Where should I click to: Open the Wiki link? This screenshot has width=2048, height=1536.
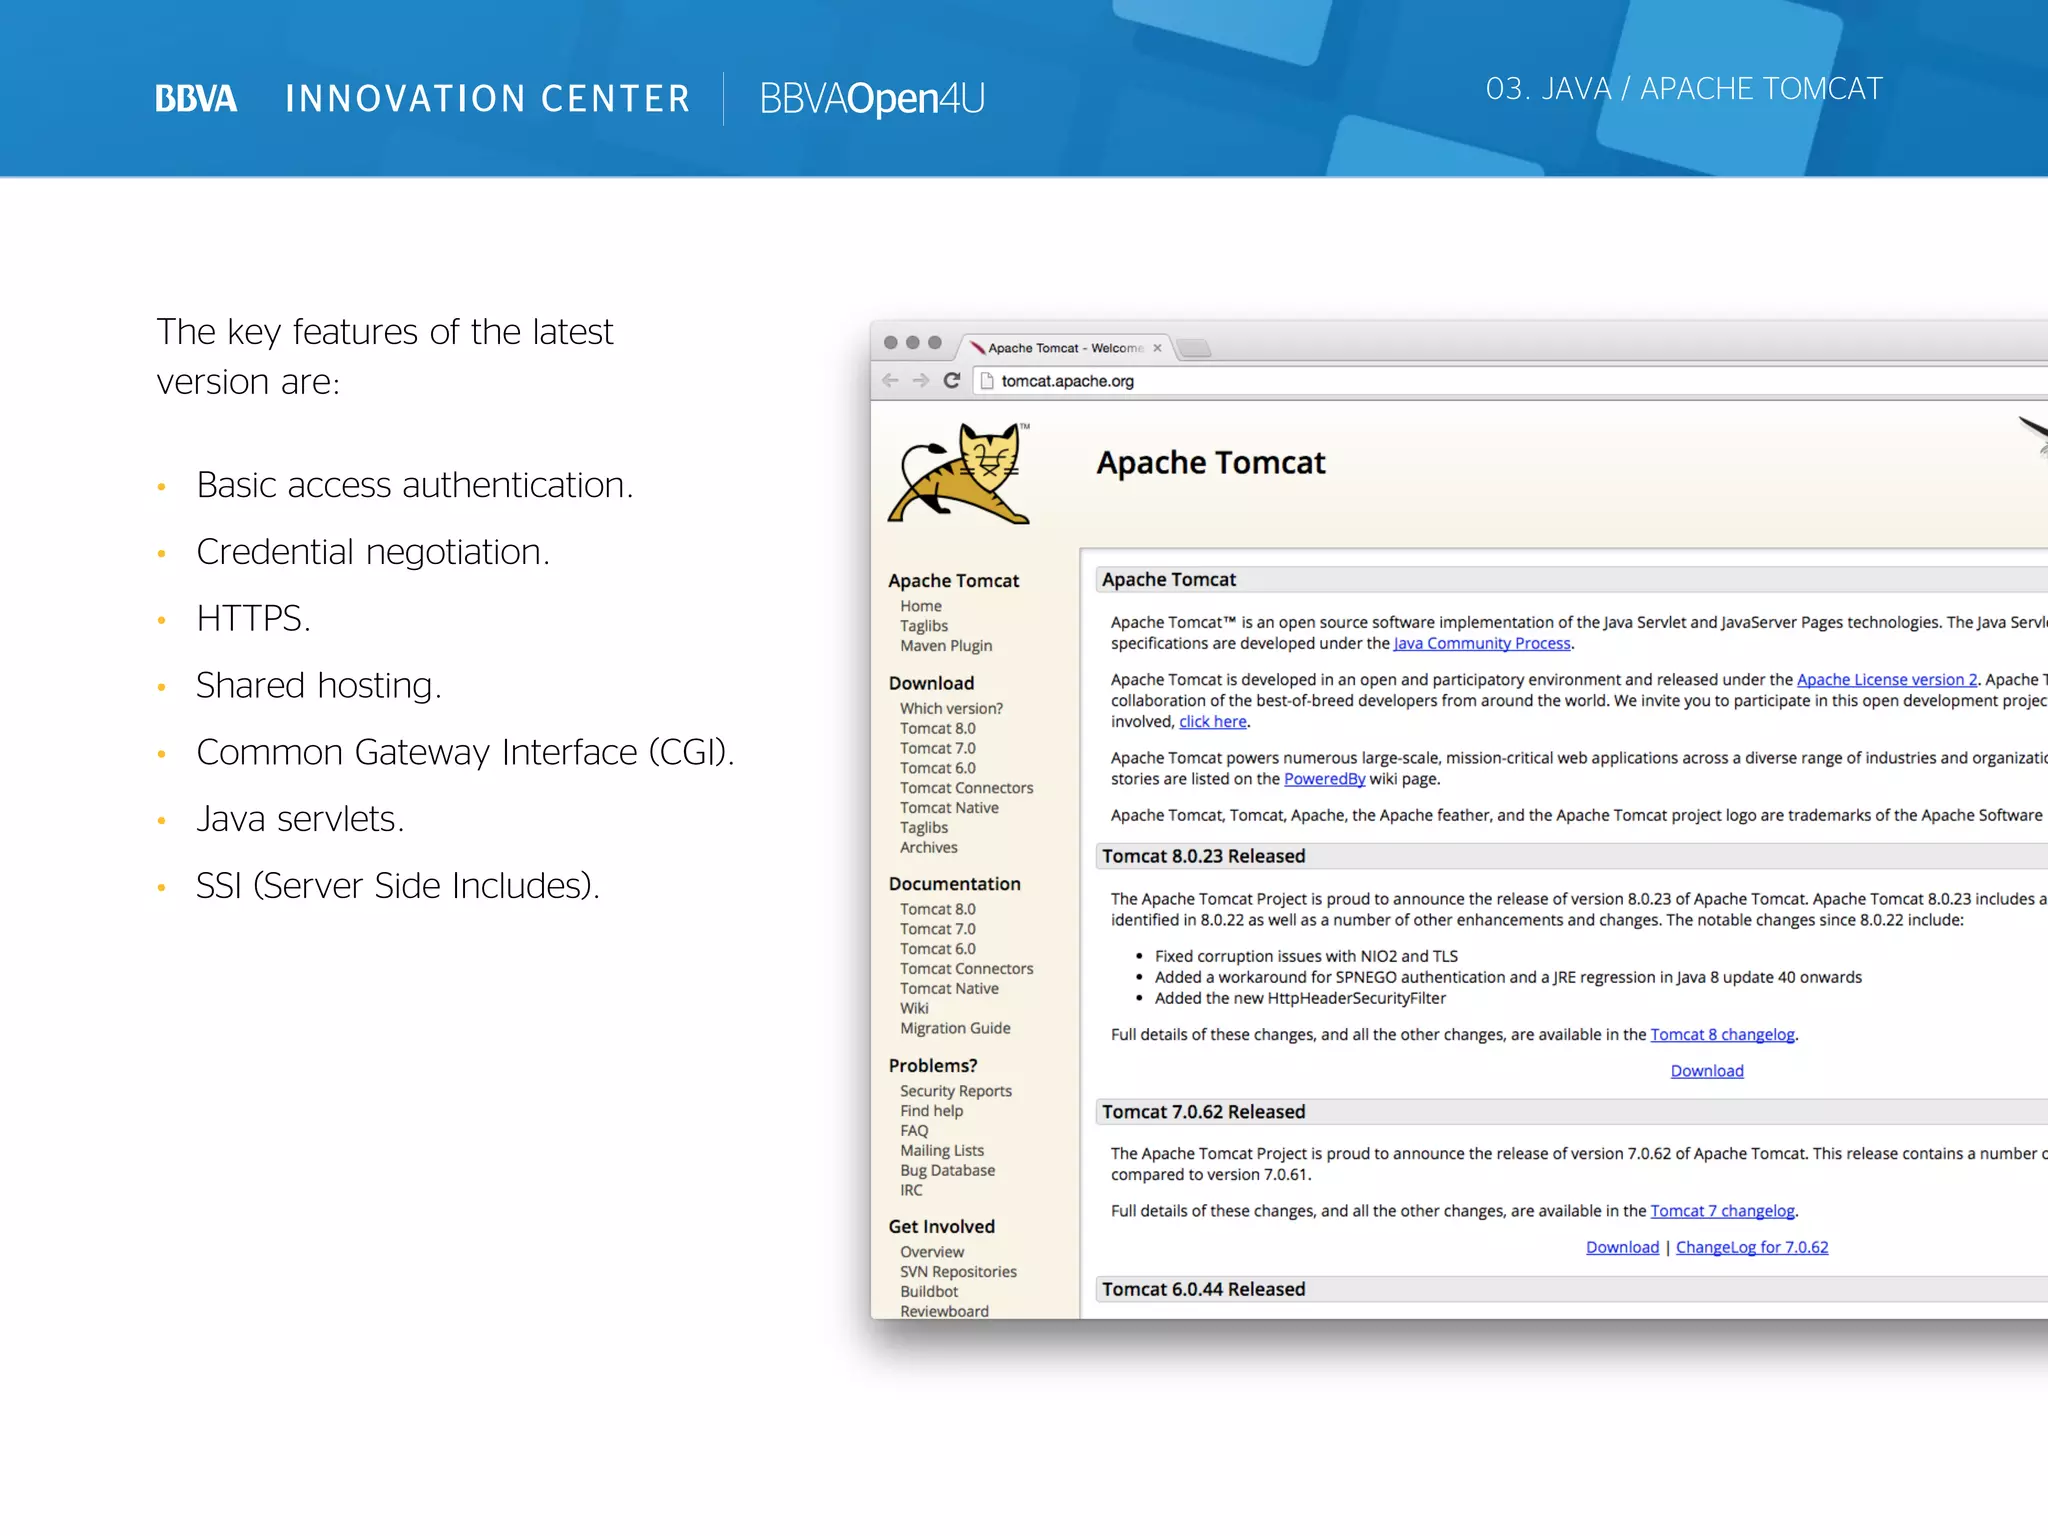[x=914, y=1008]
